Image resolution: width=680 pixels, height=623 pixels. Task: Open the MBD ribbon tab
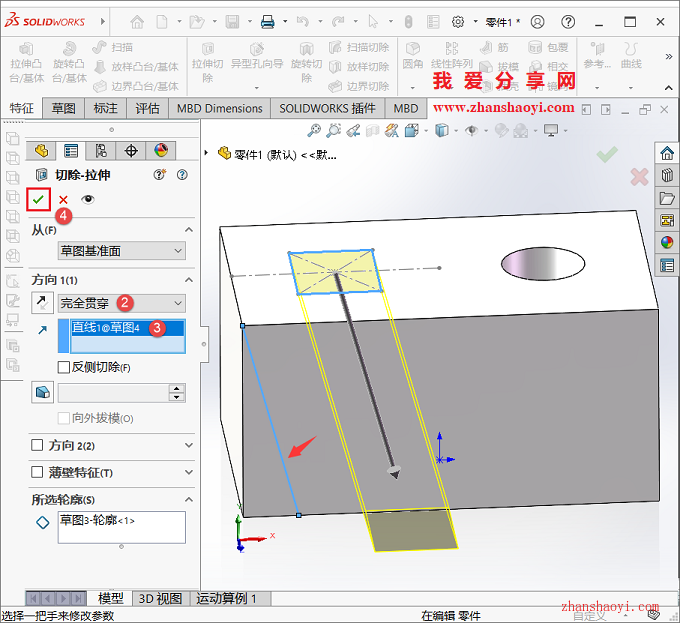tap(405, 108)
